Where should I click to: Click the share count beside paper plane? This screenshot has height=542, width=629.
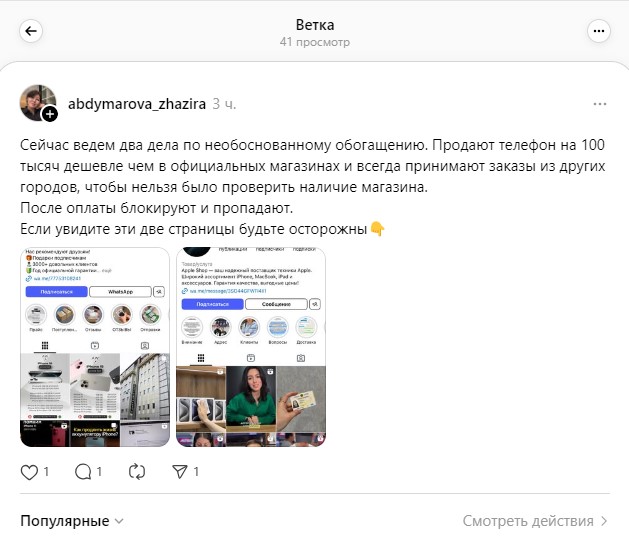click(196, 471)
